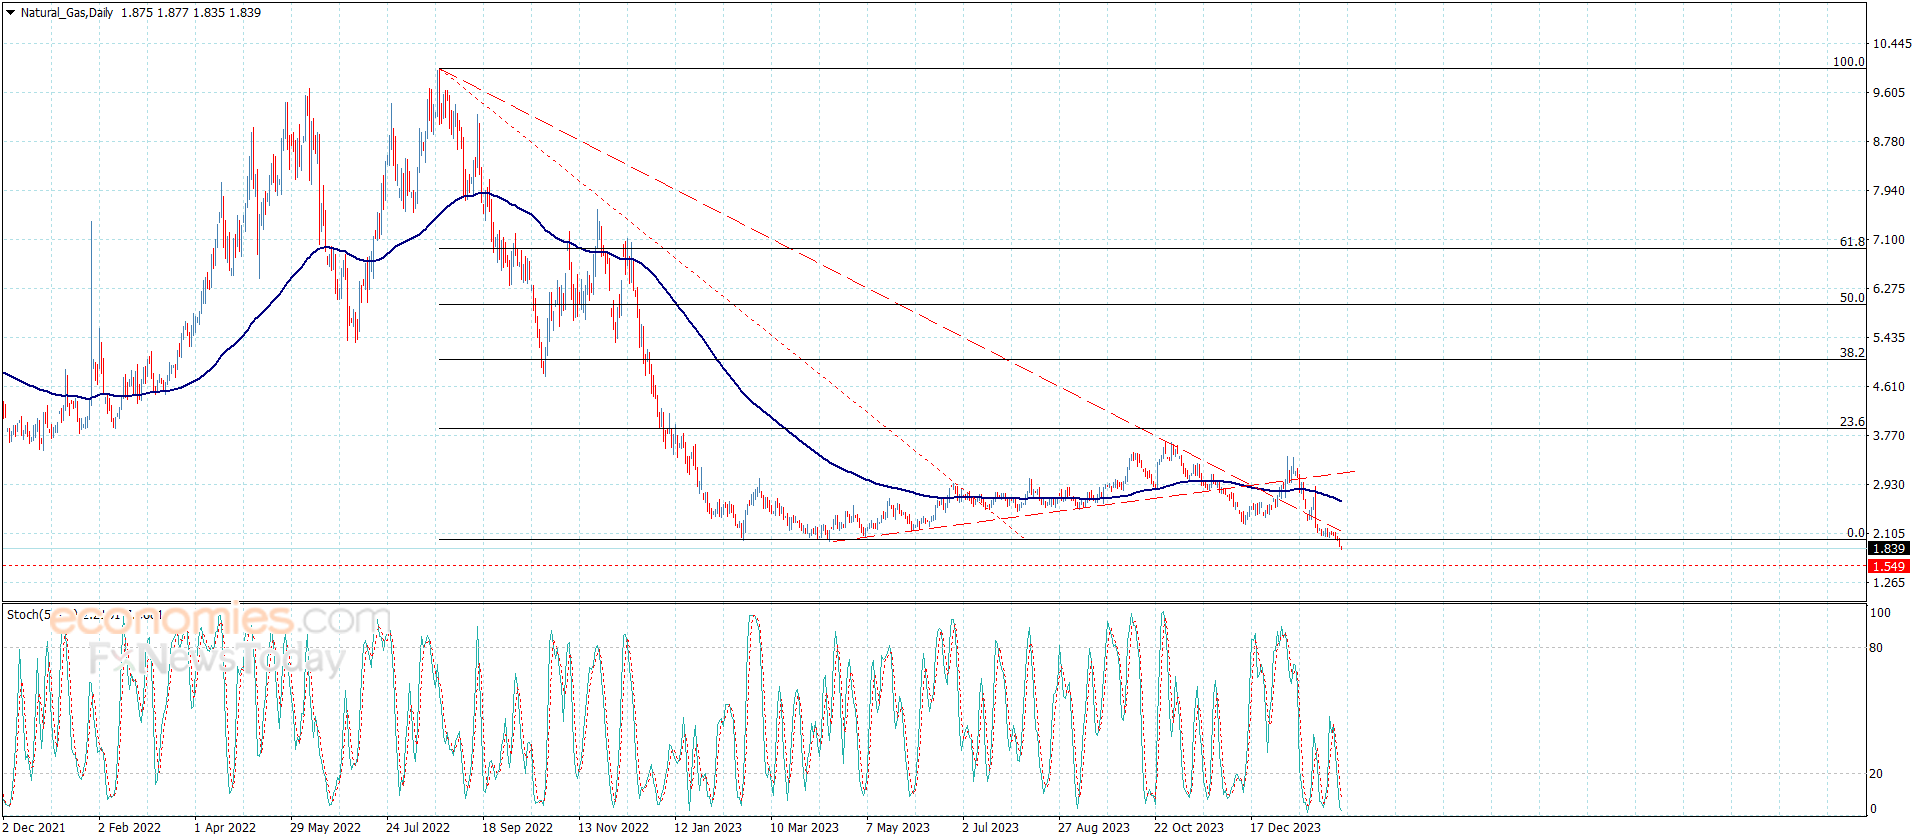Click the 17 Dec 2023 date on time axis
Screen dimensions: 1916x840
pyautogui.click(x=1285, y=827)
